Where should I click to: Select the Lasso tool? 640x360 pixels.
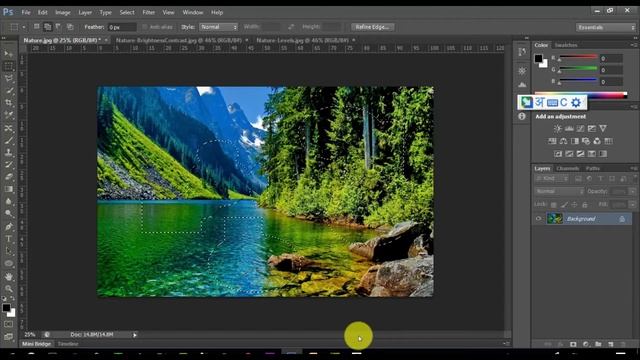pos(8,78)
